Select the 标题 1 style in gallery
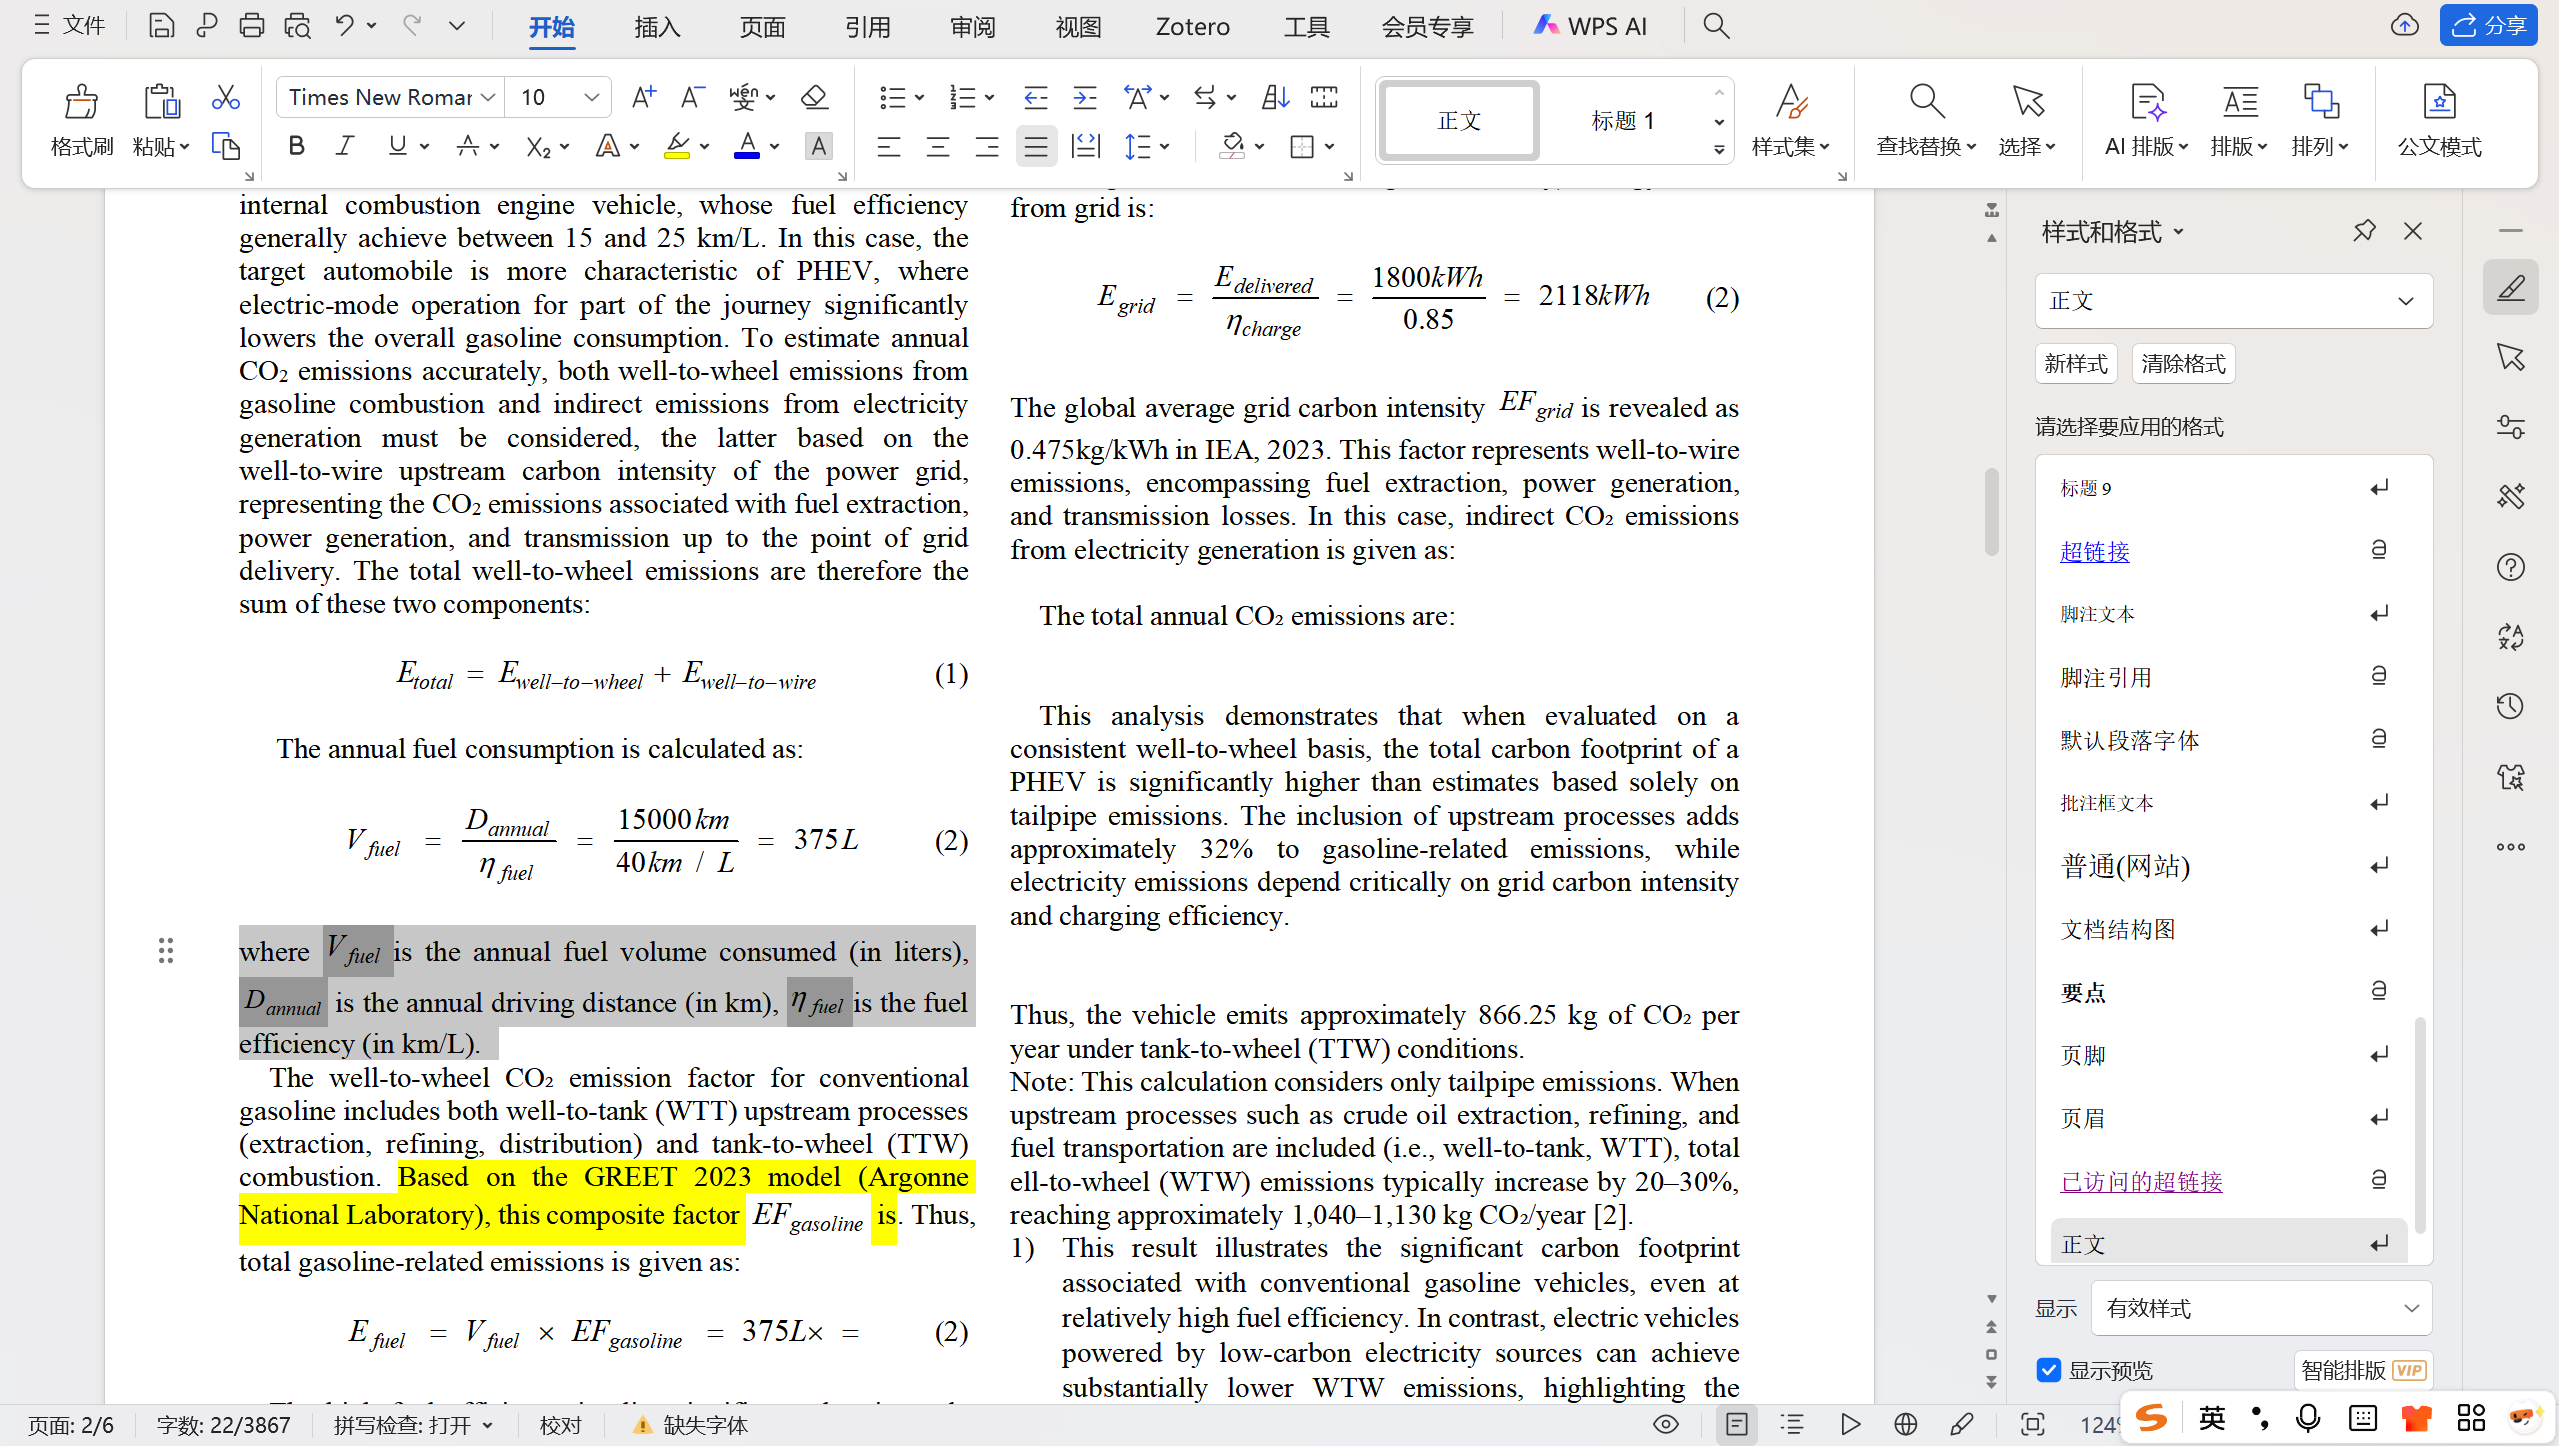The width and height of the screenshot is (2559, 1446). 1622,121
